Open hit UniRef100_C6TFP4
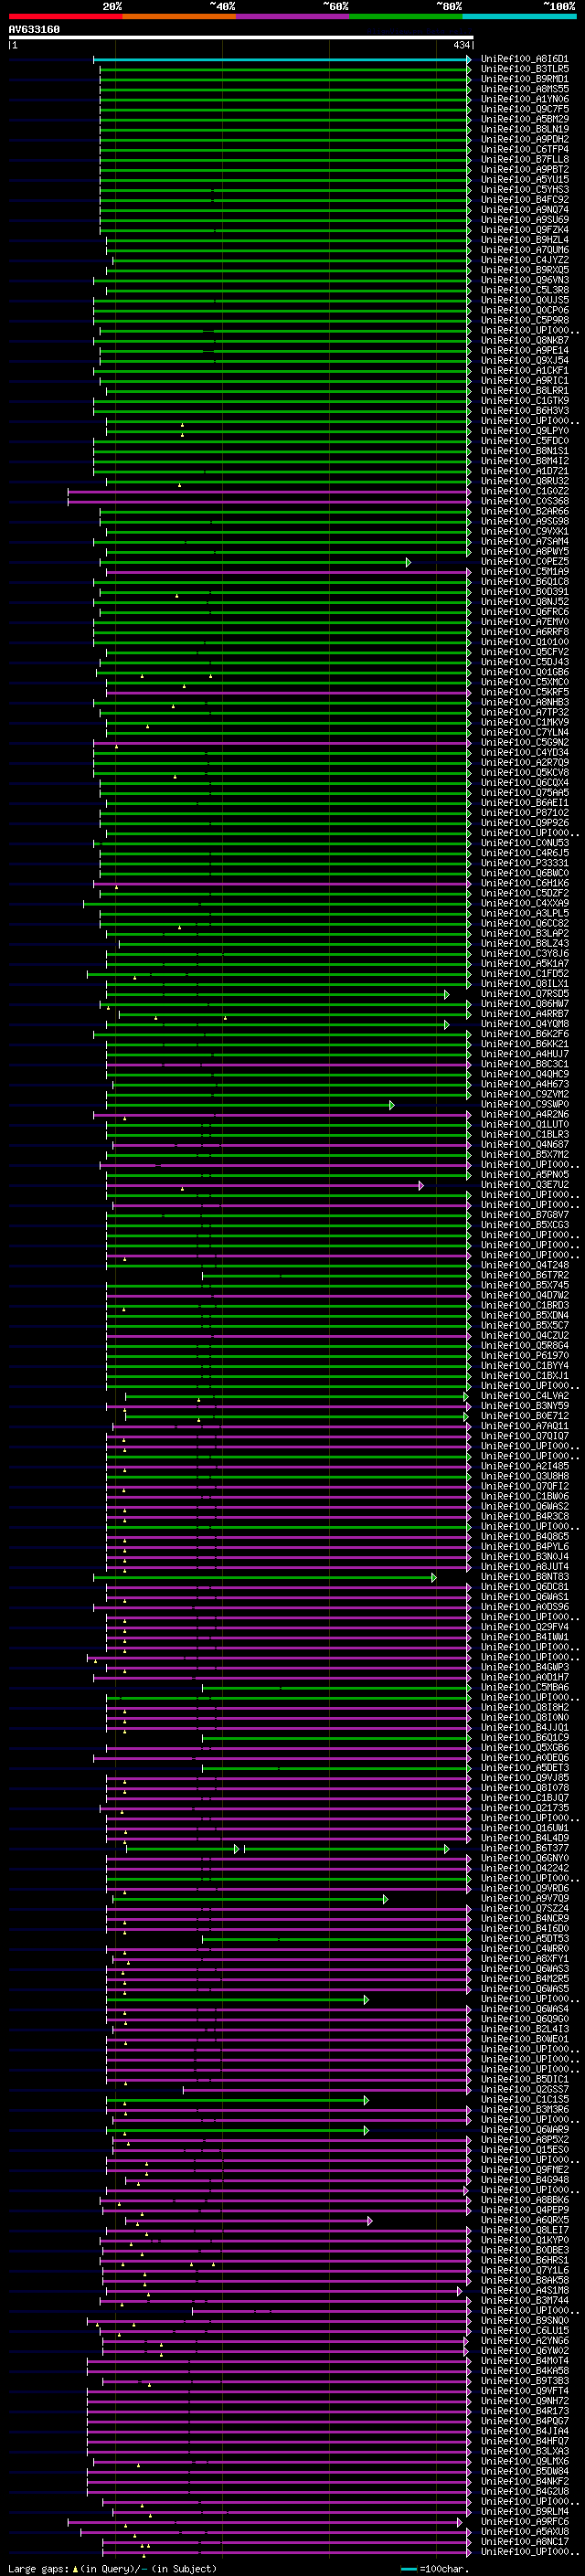This screenshot has height=2576, width=585. (x=524, y=149)
